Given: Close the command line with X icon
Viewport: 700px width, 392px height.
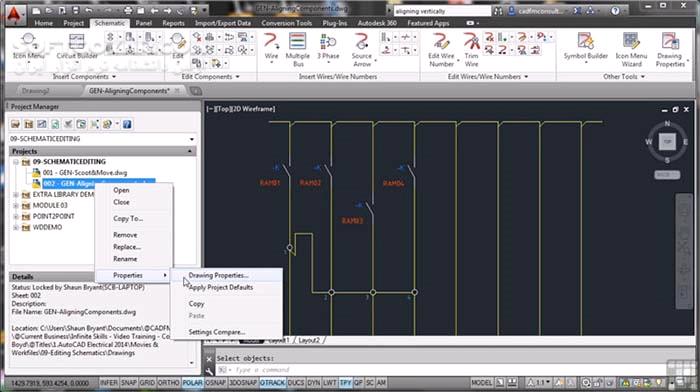Looking at the screenshot, I should 209,359.
